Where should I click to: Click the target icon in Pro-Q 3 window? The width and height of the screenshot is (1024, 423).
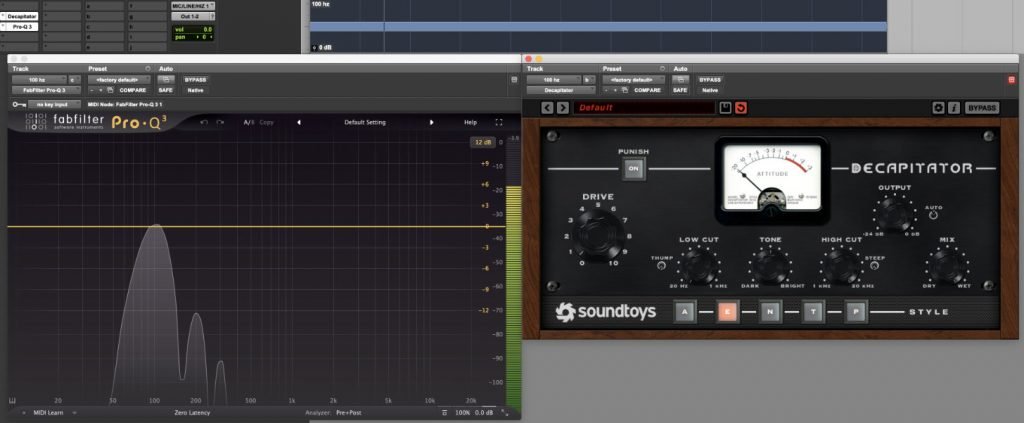tap(514, 80)
